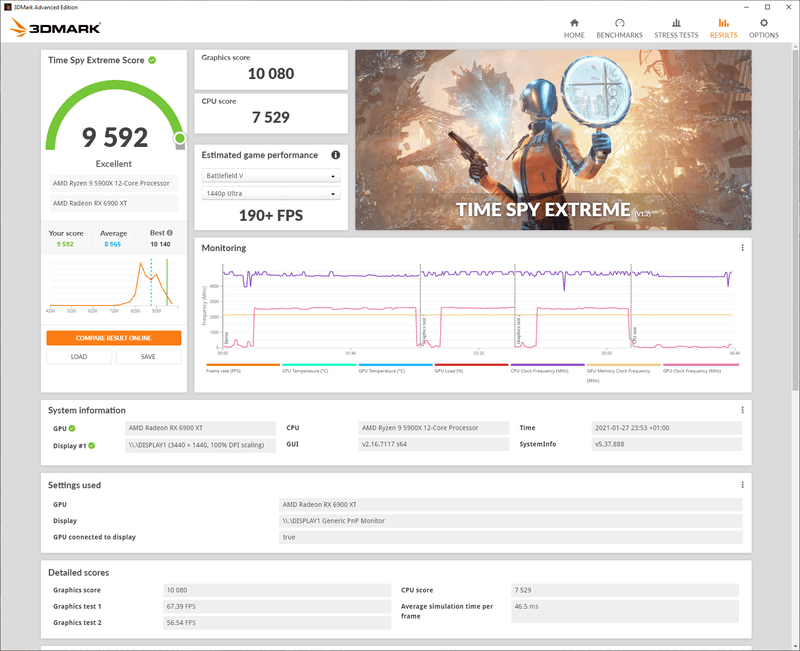Select the Results tab
The height and width of the screenshot is (651, 800).
723,29
